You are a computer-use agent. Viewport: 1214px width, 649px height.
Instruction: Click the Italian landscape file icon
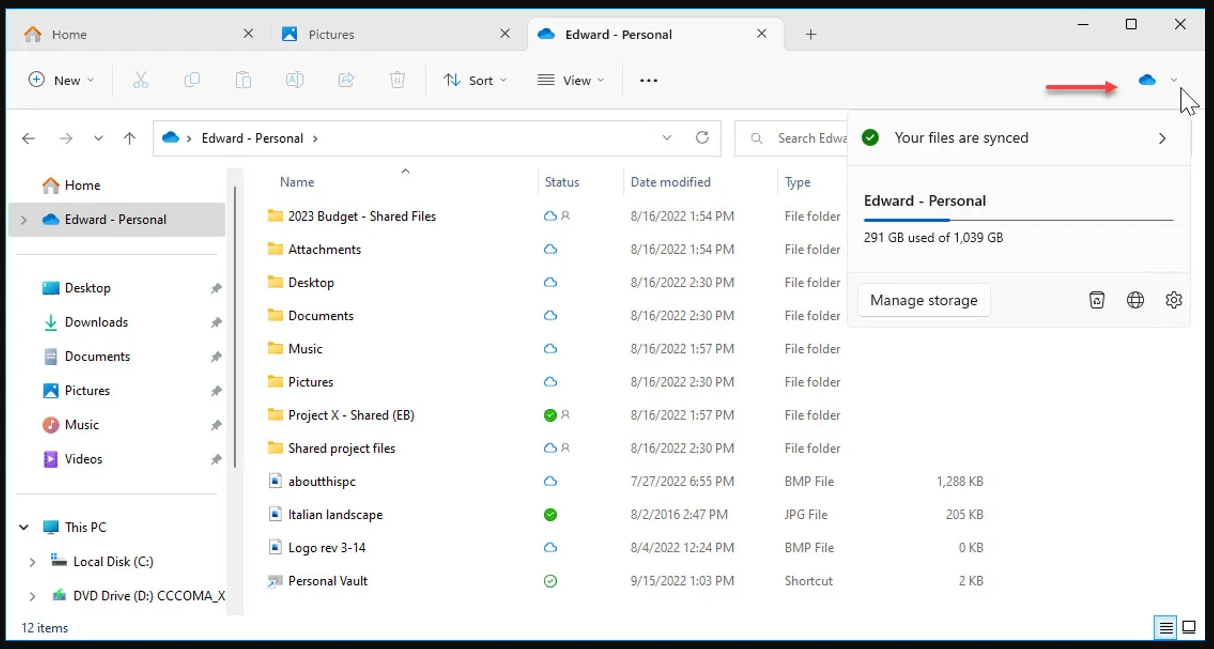point(276,514)
